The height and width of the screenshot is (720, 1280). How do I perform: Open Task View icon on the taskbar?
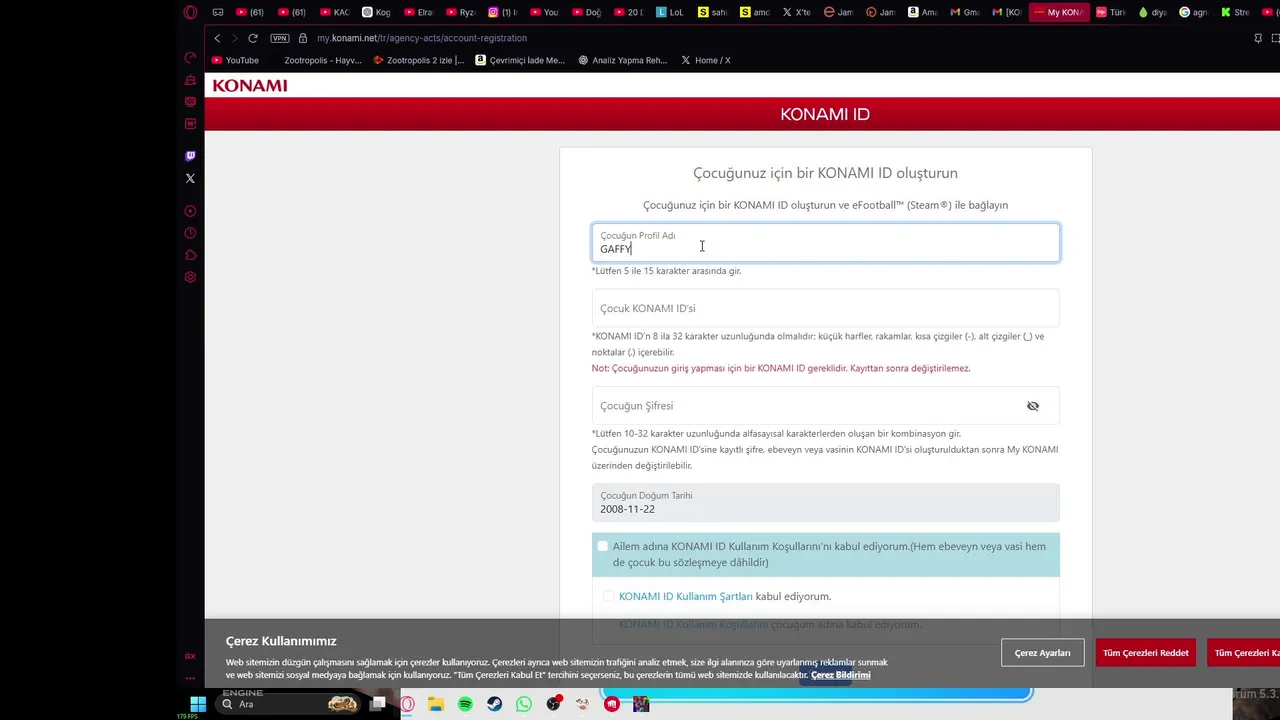click(x=378, y=704)
